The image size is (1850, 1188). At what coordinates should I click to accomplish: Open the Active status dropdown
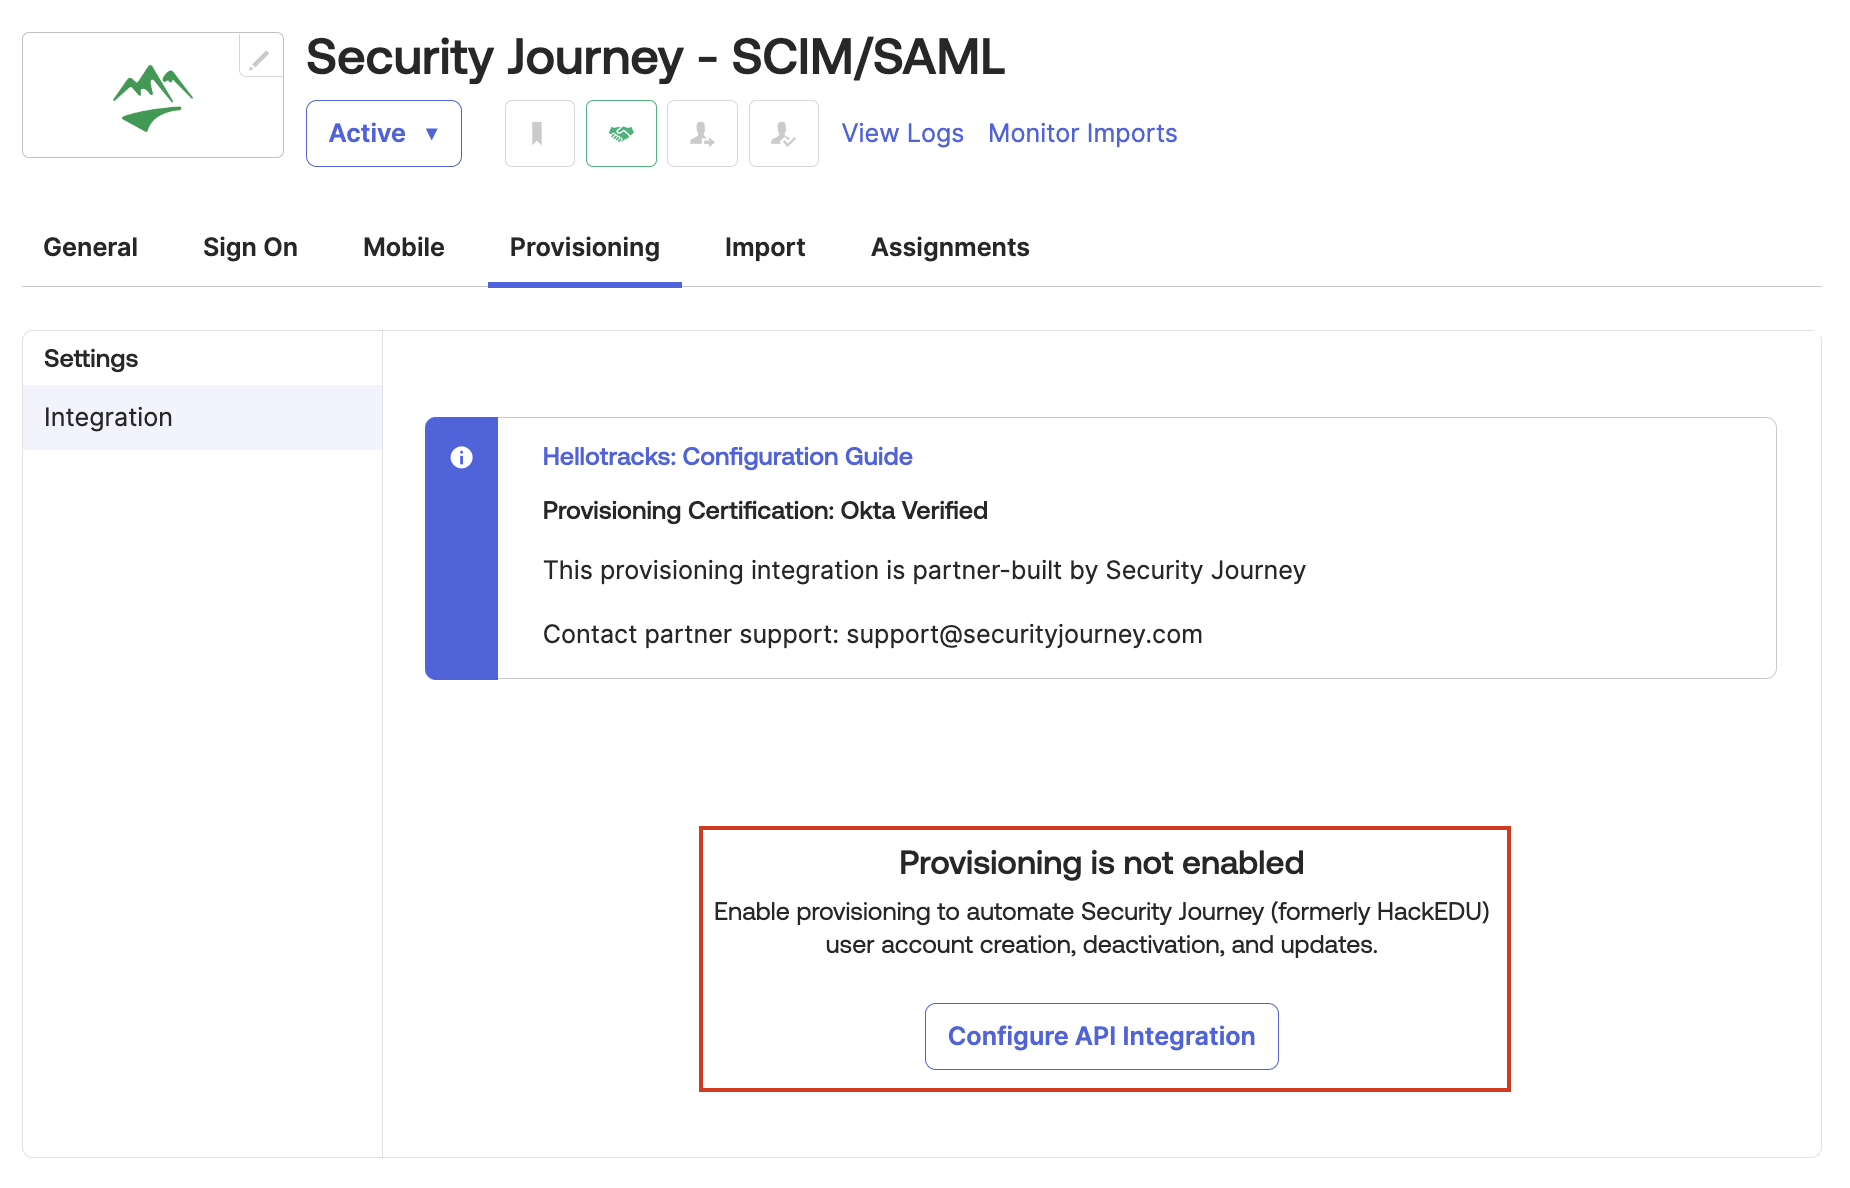[x=384, y=133]
